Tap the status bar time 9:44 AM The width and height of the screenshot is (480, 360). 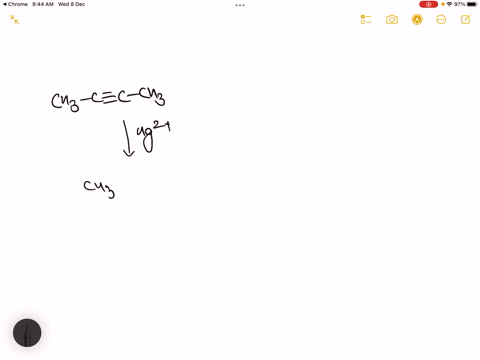click(43, 4)
